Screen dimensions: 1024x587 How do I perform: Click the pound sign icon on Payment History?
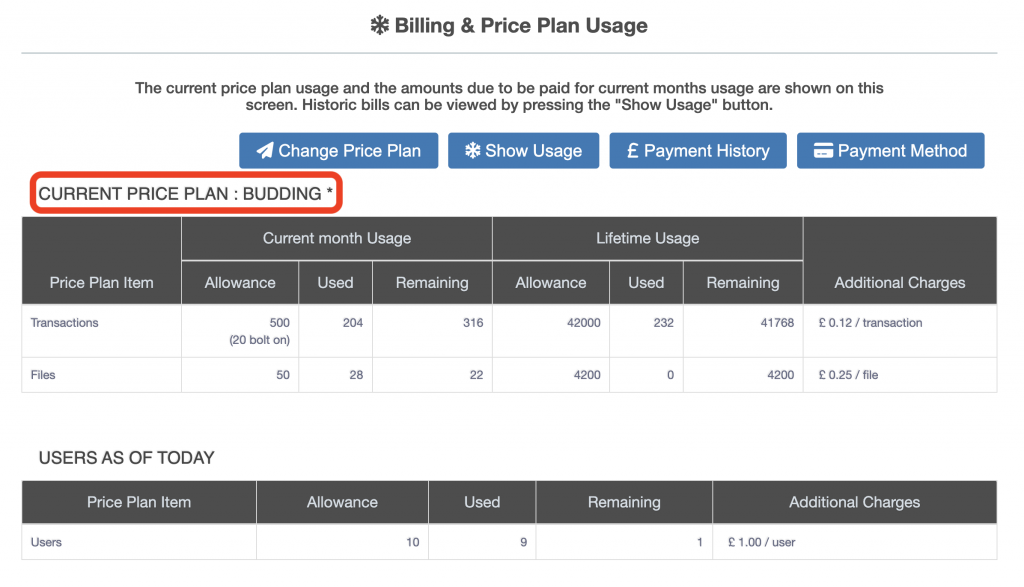pos(632,151)
